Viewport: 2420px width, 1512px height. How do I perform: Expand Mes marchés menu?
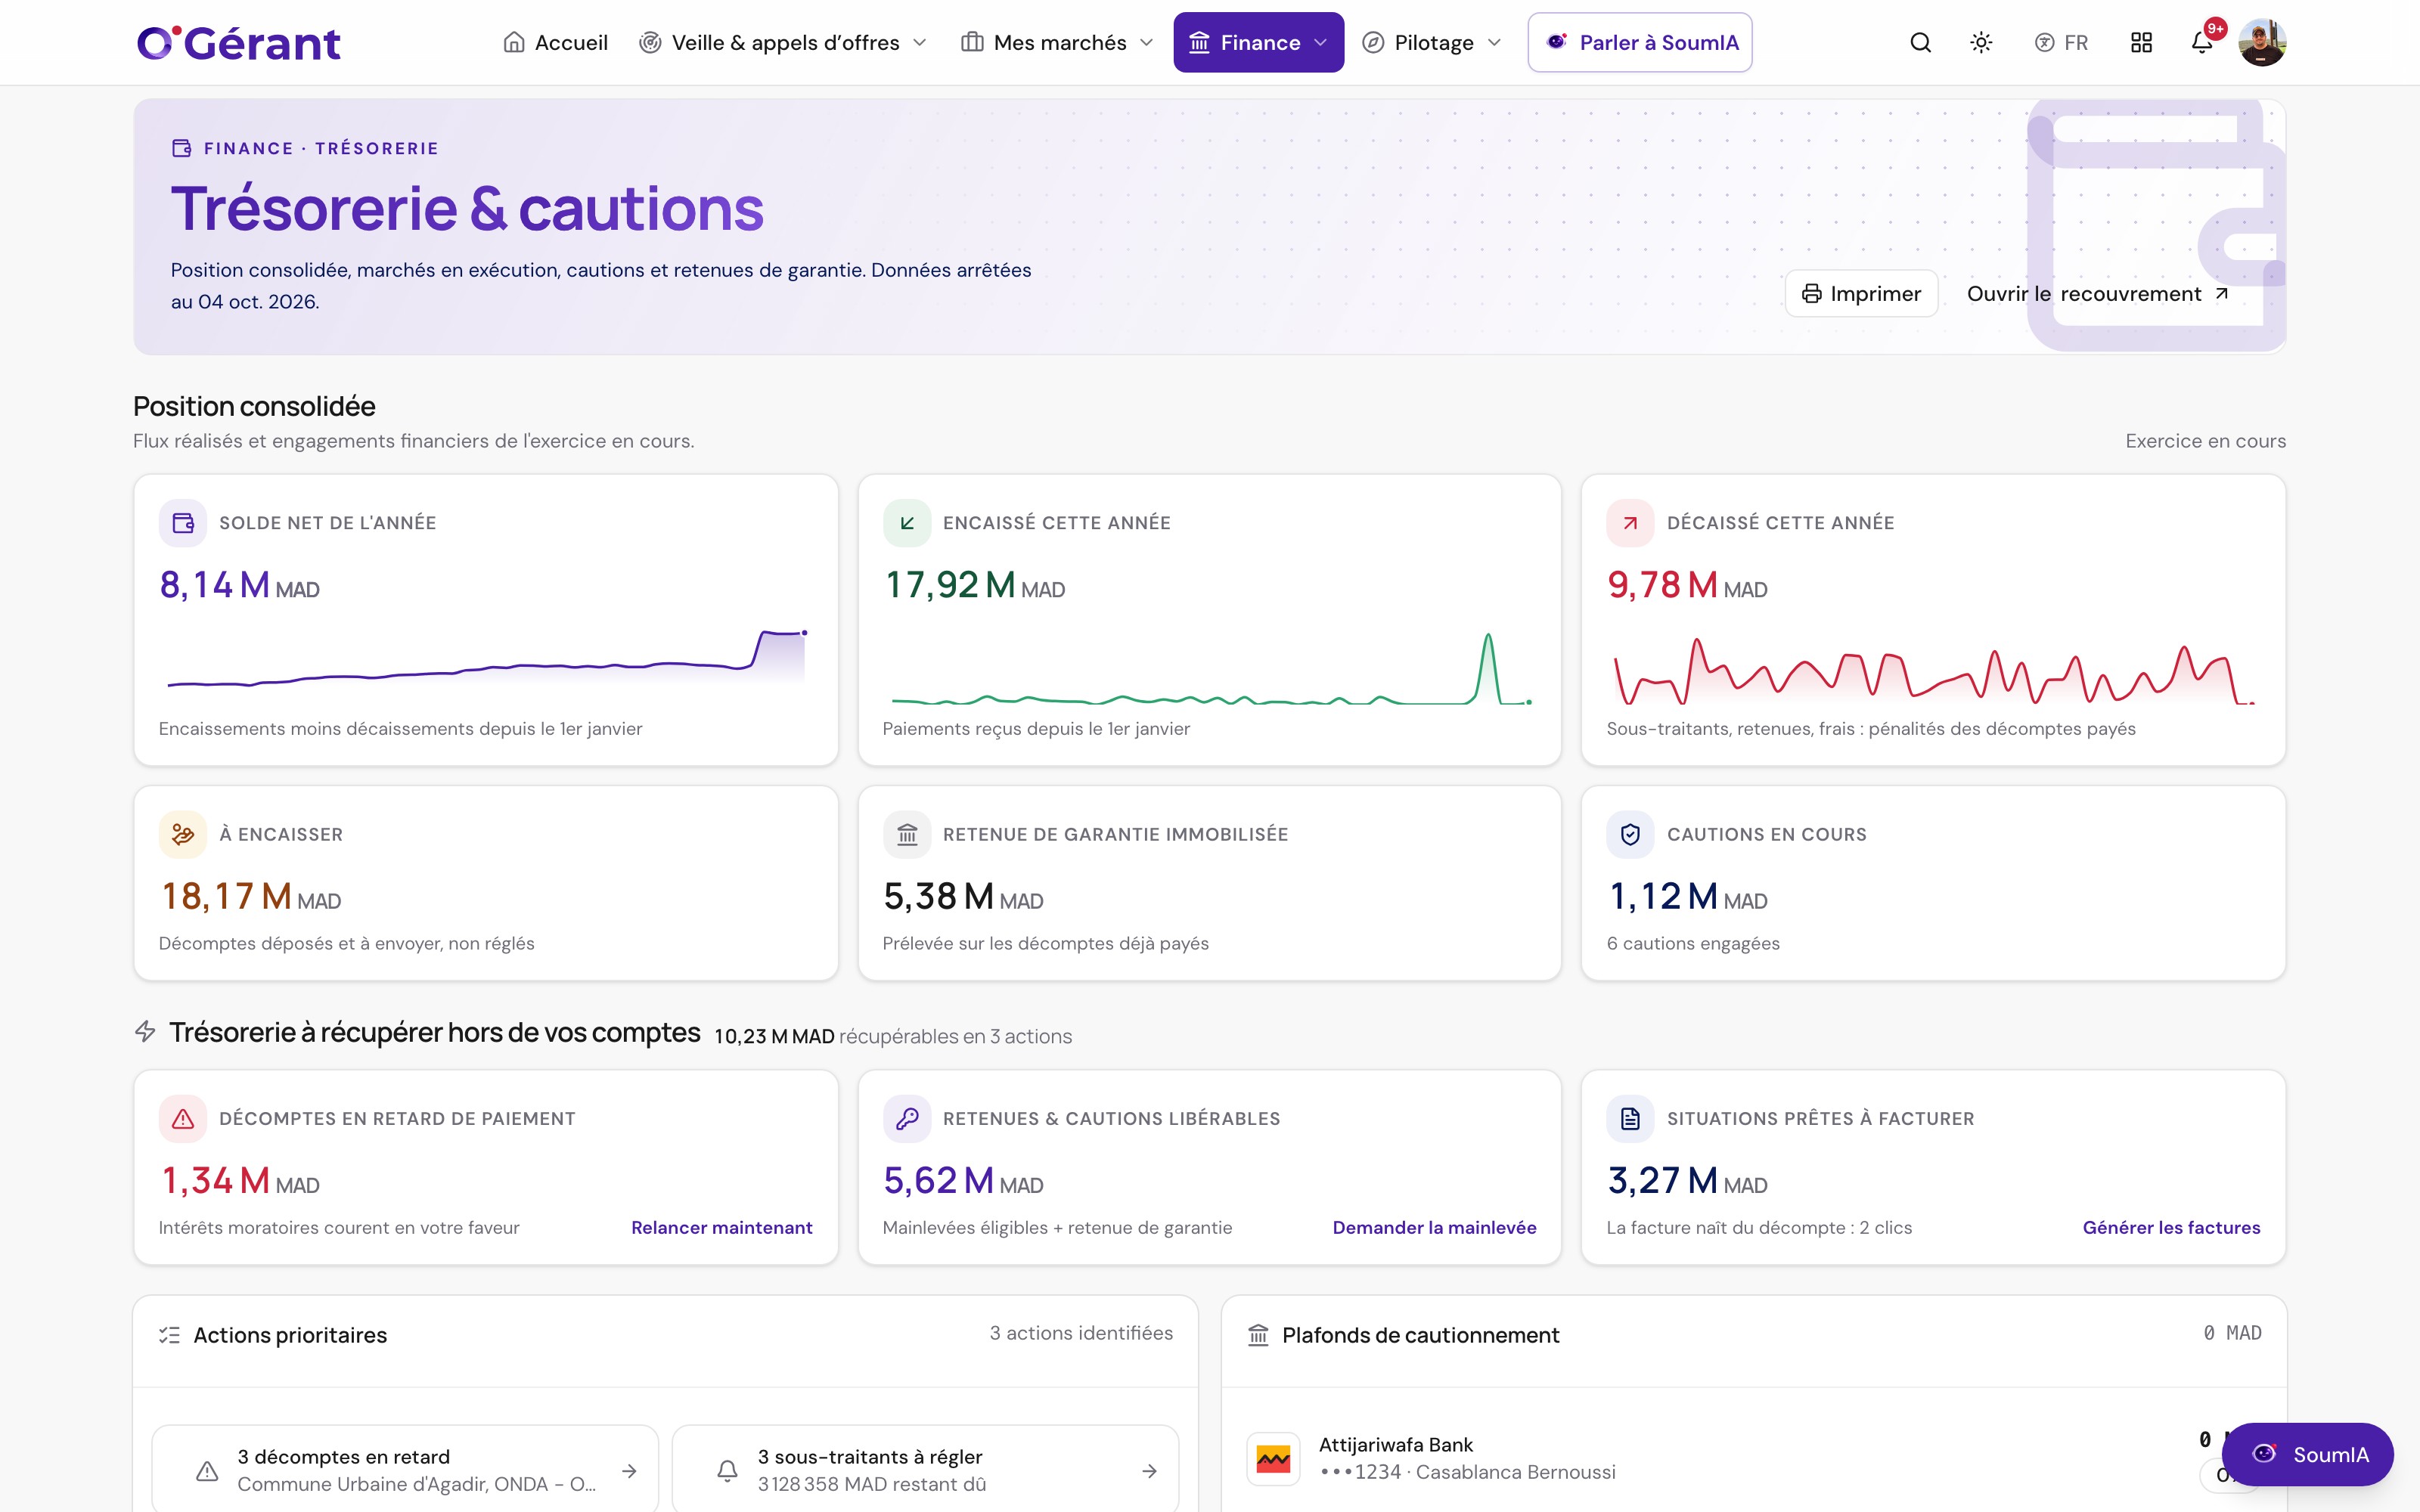pyautogui.click(x=1057, y=43)
